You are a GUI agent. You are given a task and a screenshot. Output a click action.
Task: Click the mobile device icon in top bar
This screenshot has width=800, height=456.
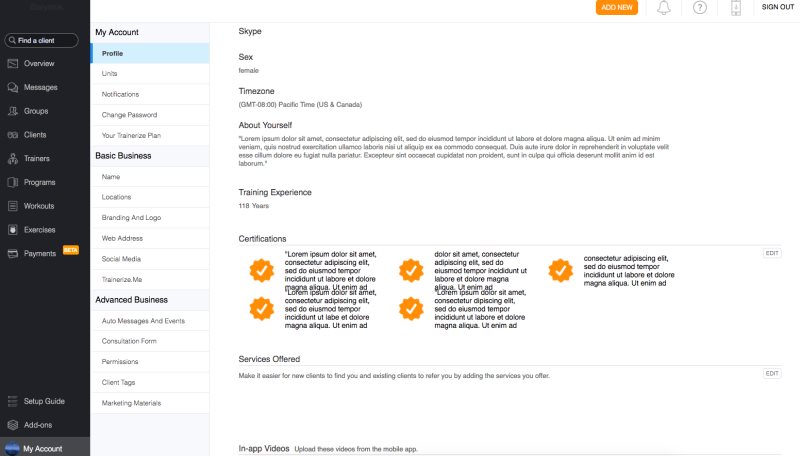click(x=736, y=8)
